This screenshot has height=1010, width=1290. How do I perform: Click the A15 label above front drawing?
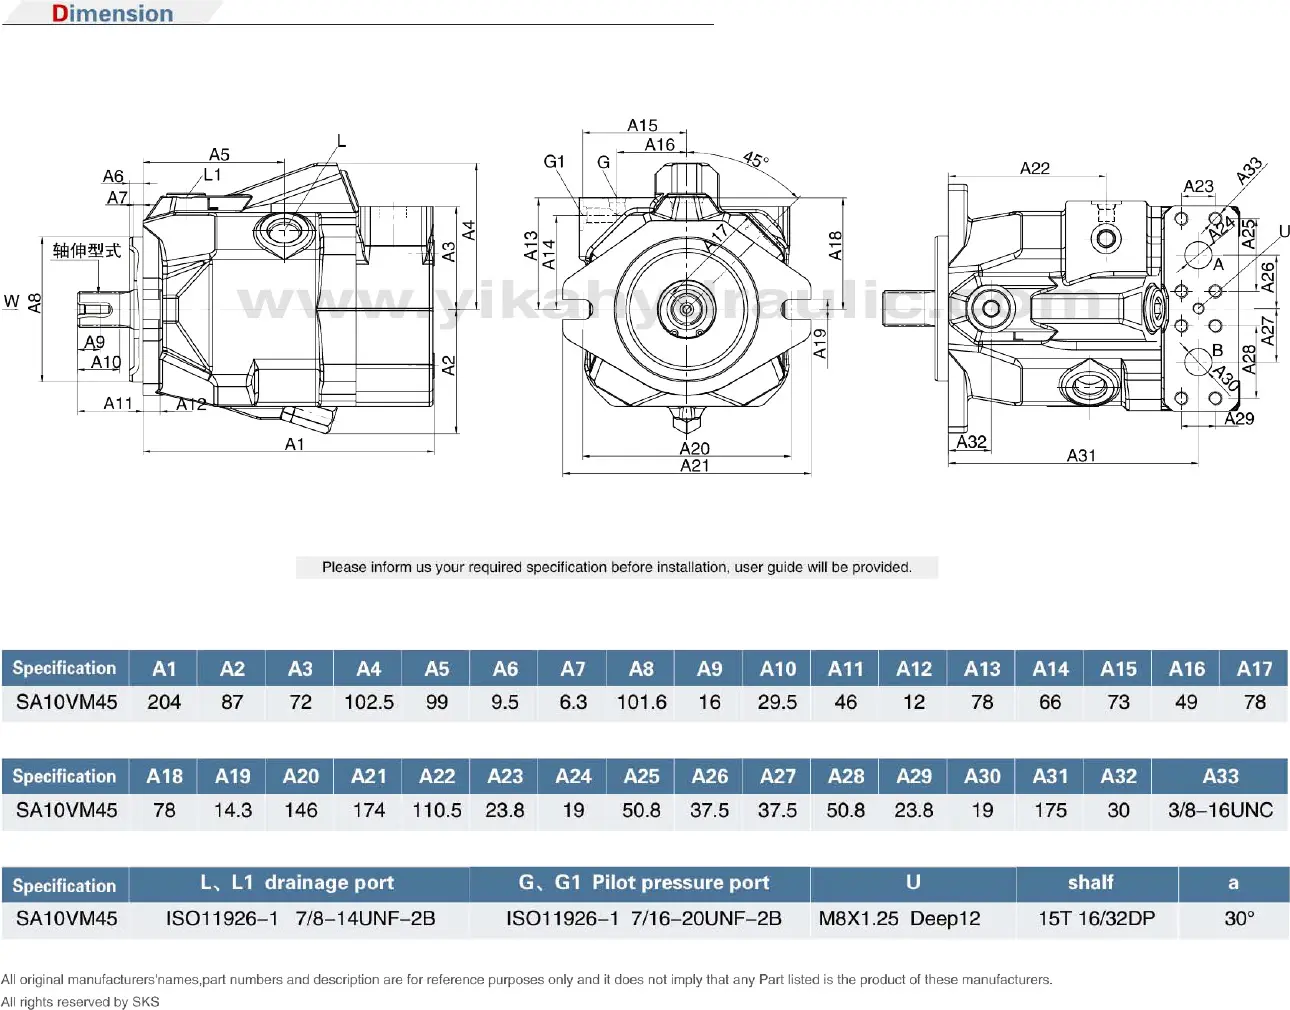[x=642, y=125]
